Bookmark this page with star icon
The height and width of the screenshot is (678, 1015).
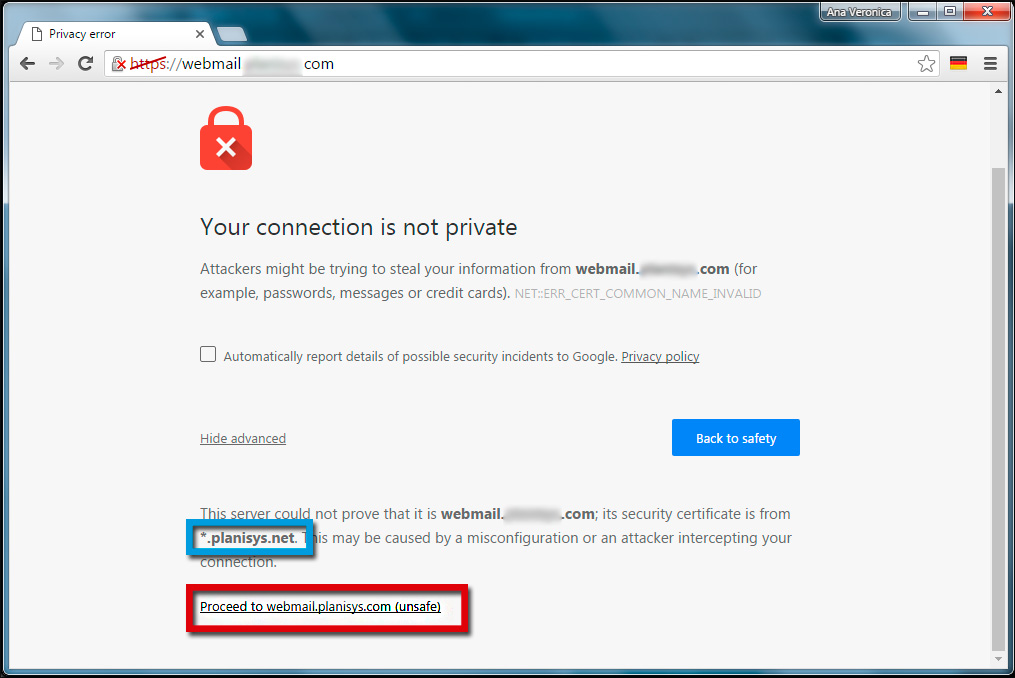(926, 63)
